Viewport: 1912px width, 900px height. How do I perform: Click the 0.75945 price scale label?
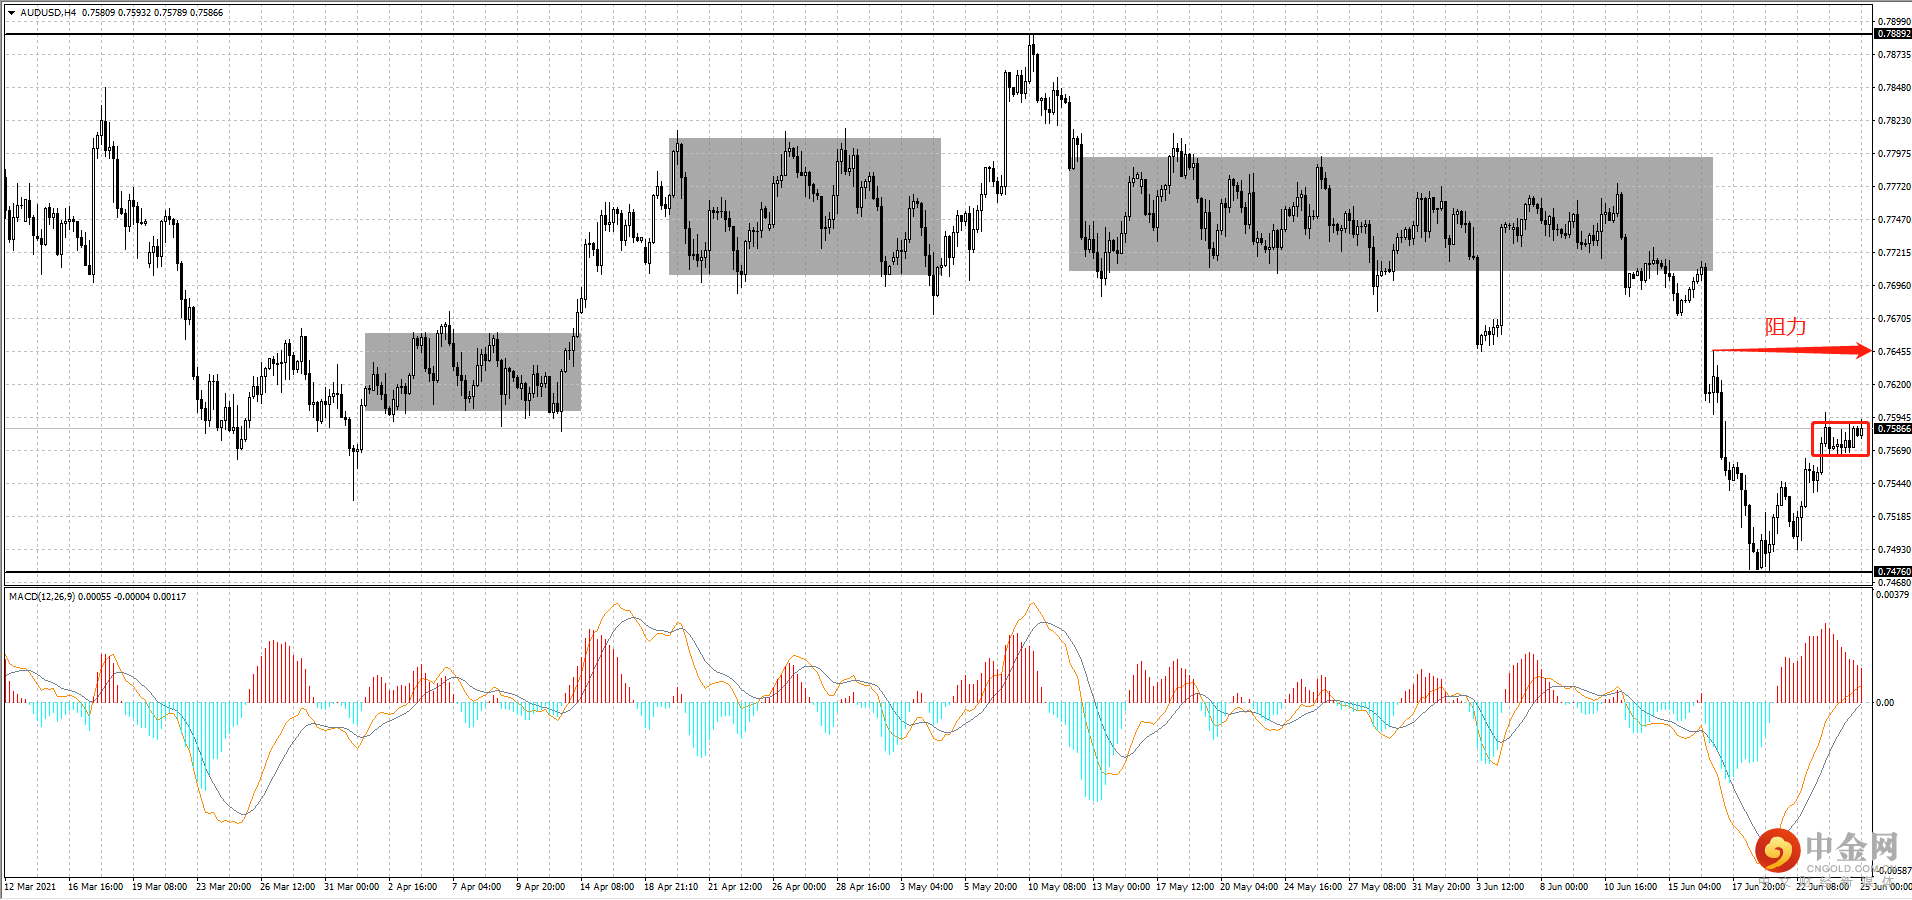[x=1894, y=418]
